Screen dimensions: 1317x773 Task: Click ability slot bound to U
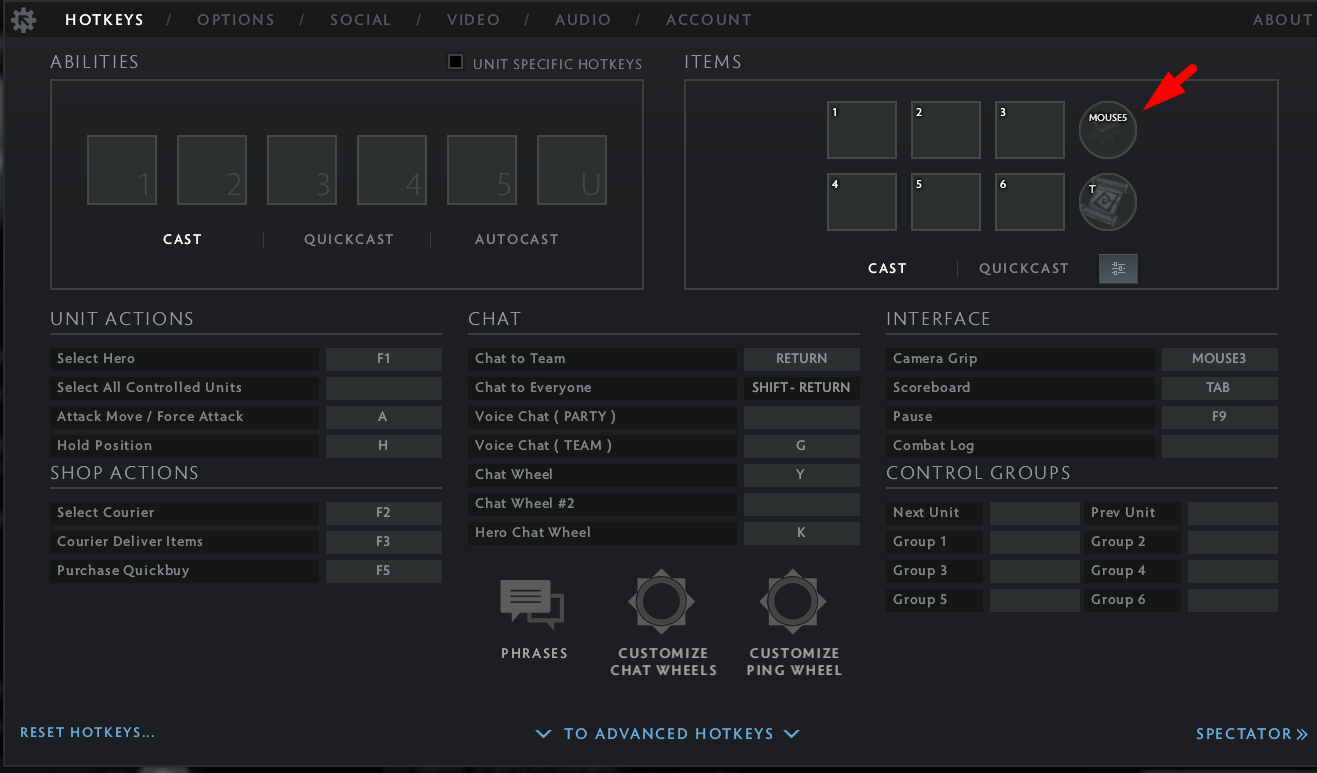[572, 170]
